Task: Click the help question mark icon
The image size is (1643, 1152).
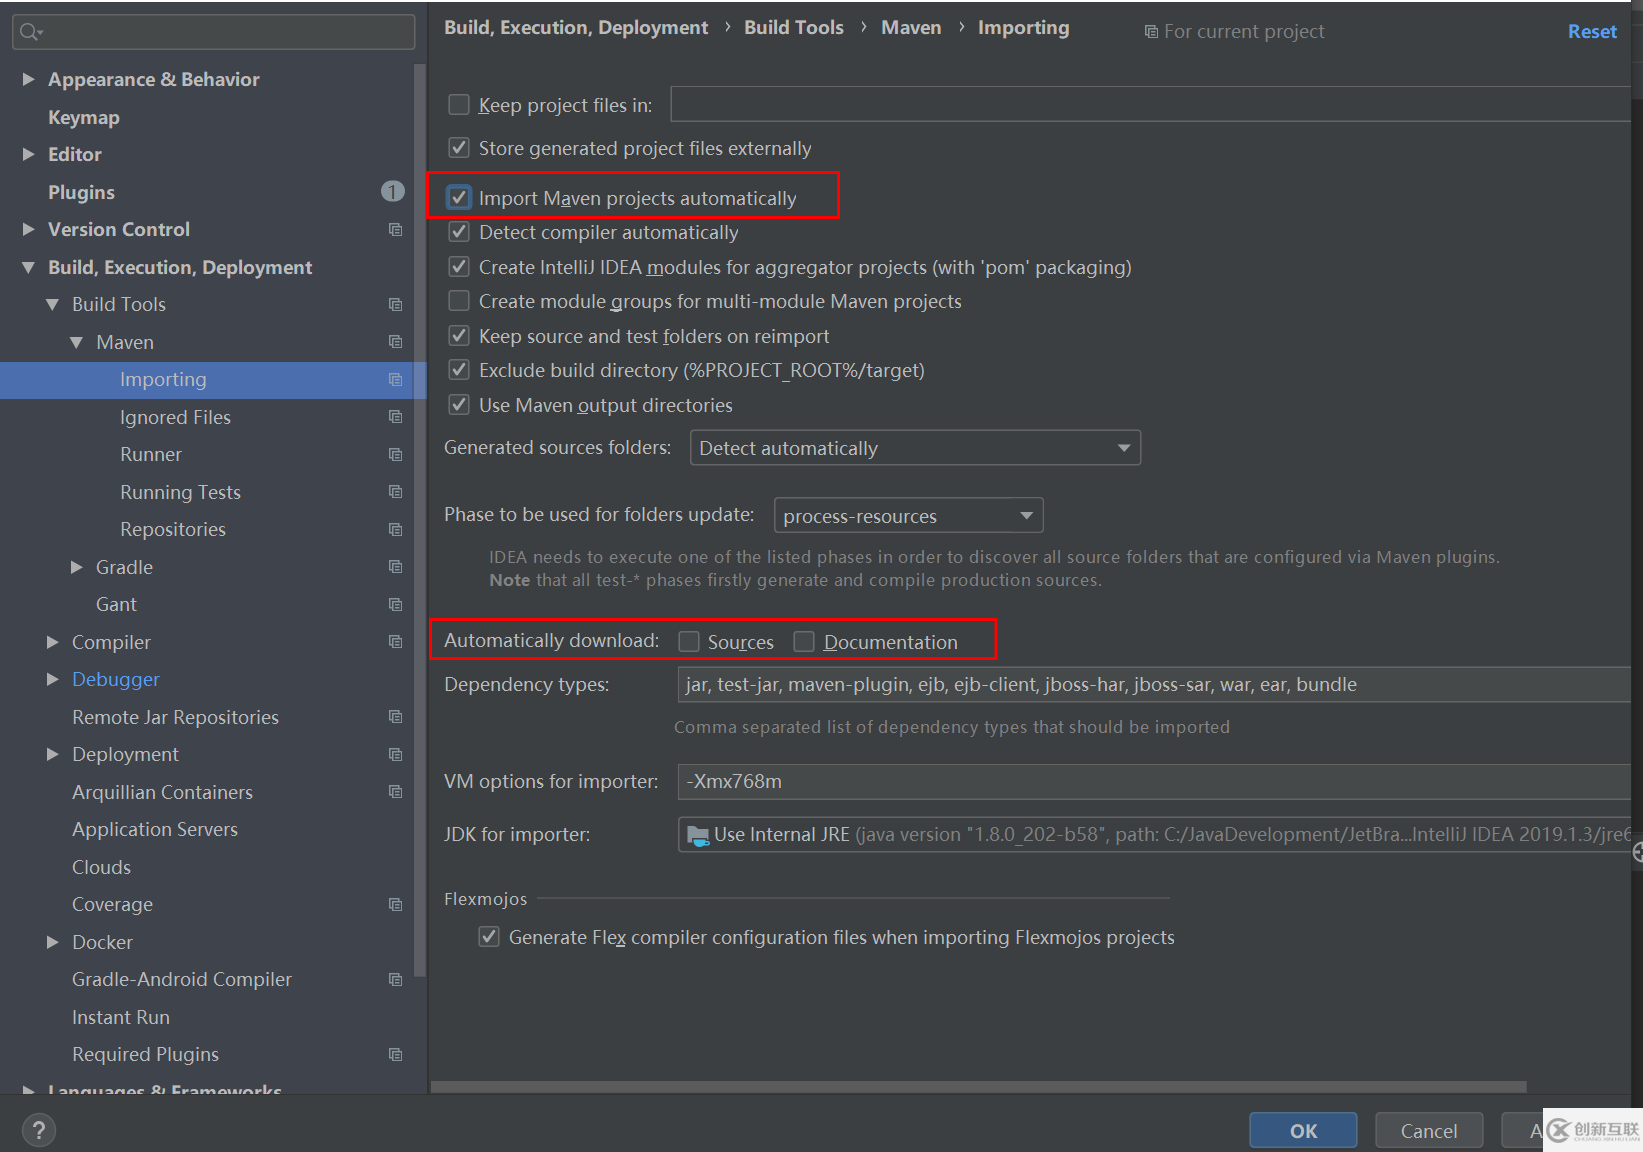Action: [x=38, y=1130]
